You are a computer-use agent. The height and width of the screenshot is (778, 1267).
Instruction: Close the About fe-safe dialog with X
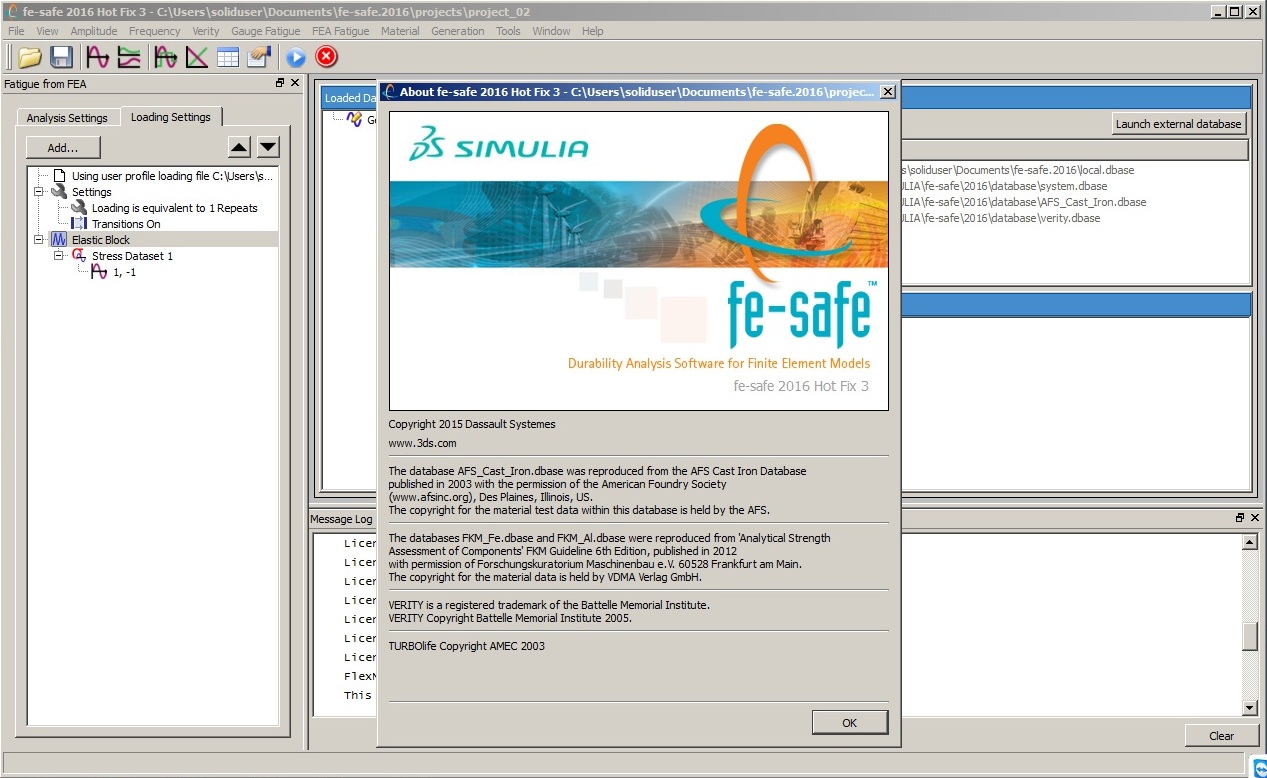tap(887, 92)
